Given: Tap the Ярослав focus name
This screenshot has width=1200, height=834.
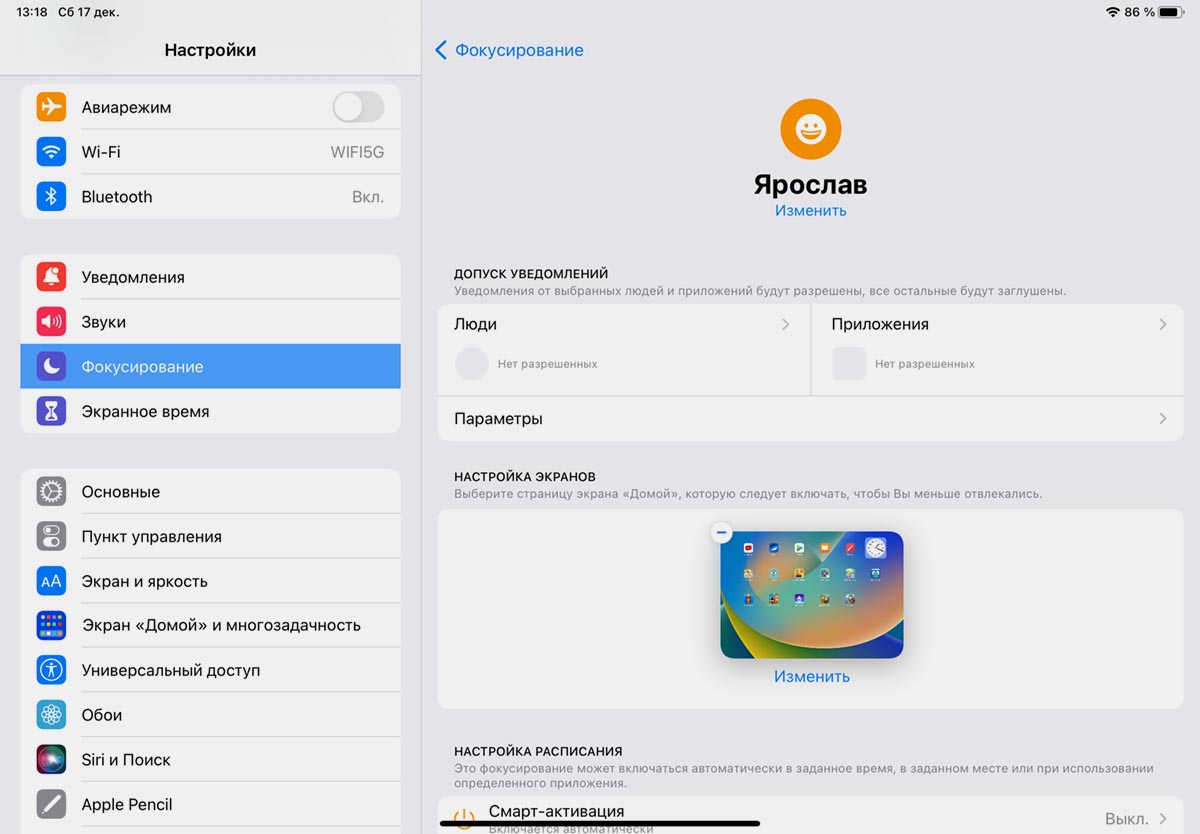Looking at the screenshot, I should tap(811, 185).
